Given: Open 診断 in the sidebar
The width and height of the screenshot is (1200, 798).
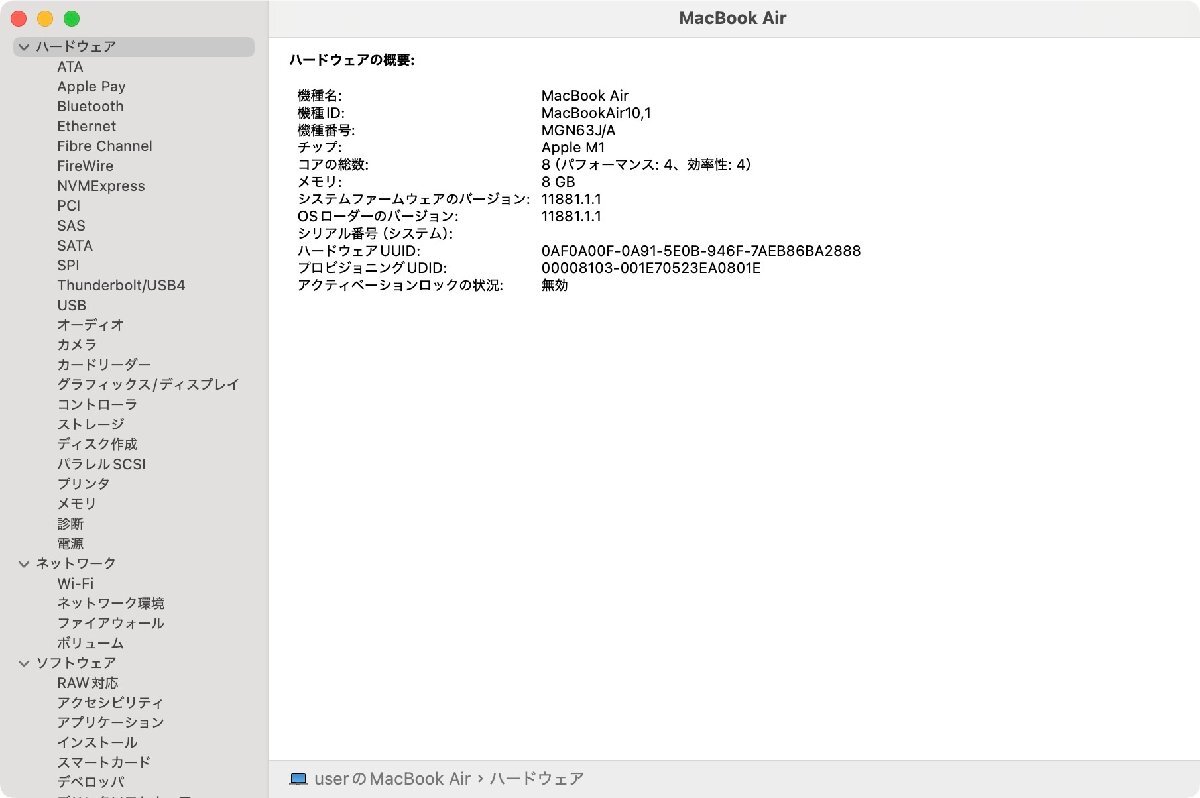Looking at the screenshot, I should point(70,524).
